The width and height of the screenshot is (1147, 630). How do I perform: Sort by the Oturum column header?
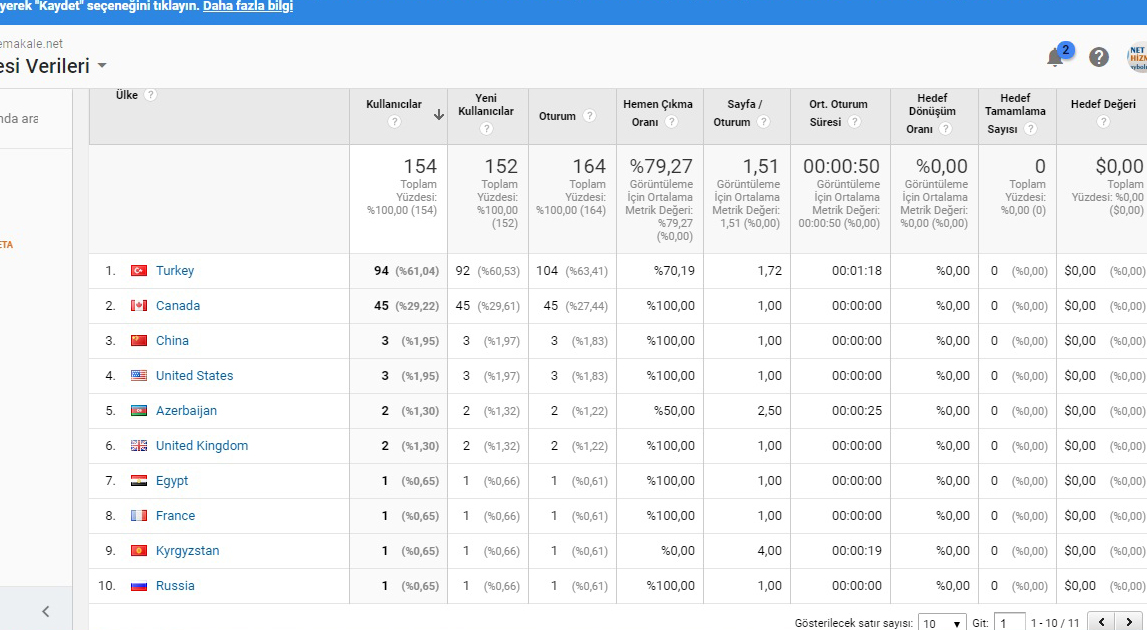(557, 116)
